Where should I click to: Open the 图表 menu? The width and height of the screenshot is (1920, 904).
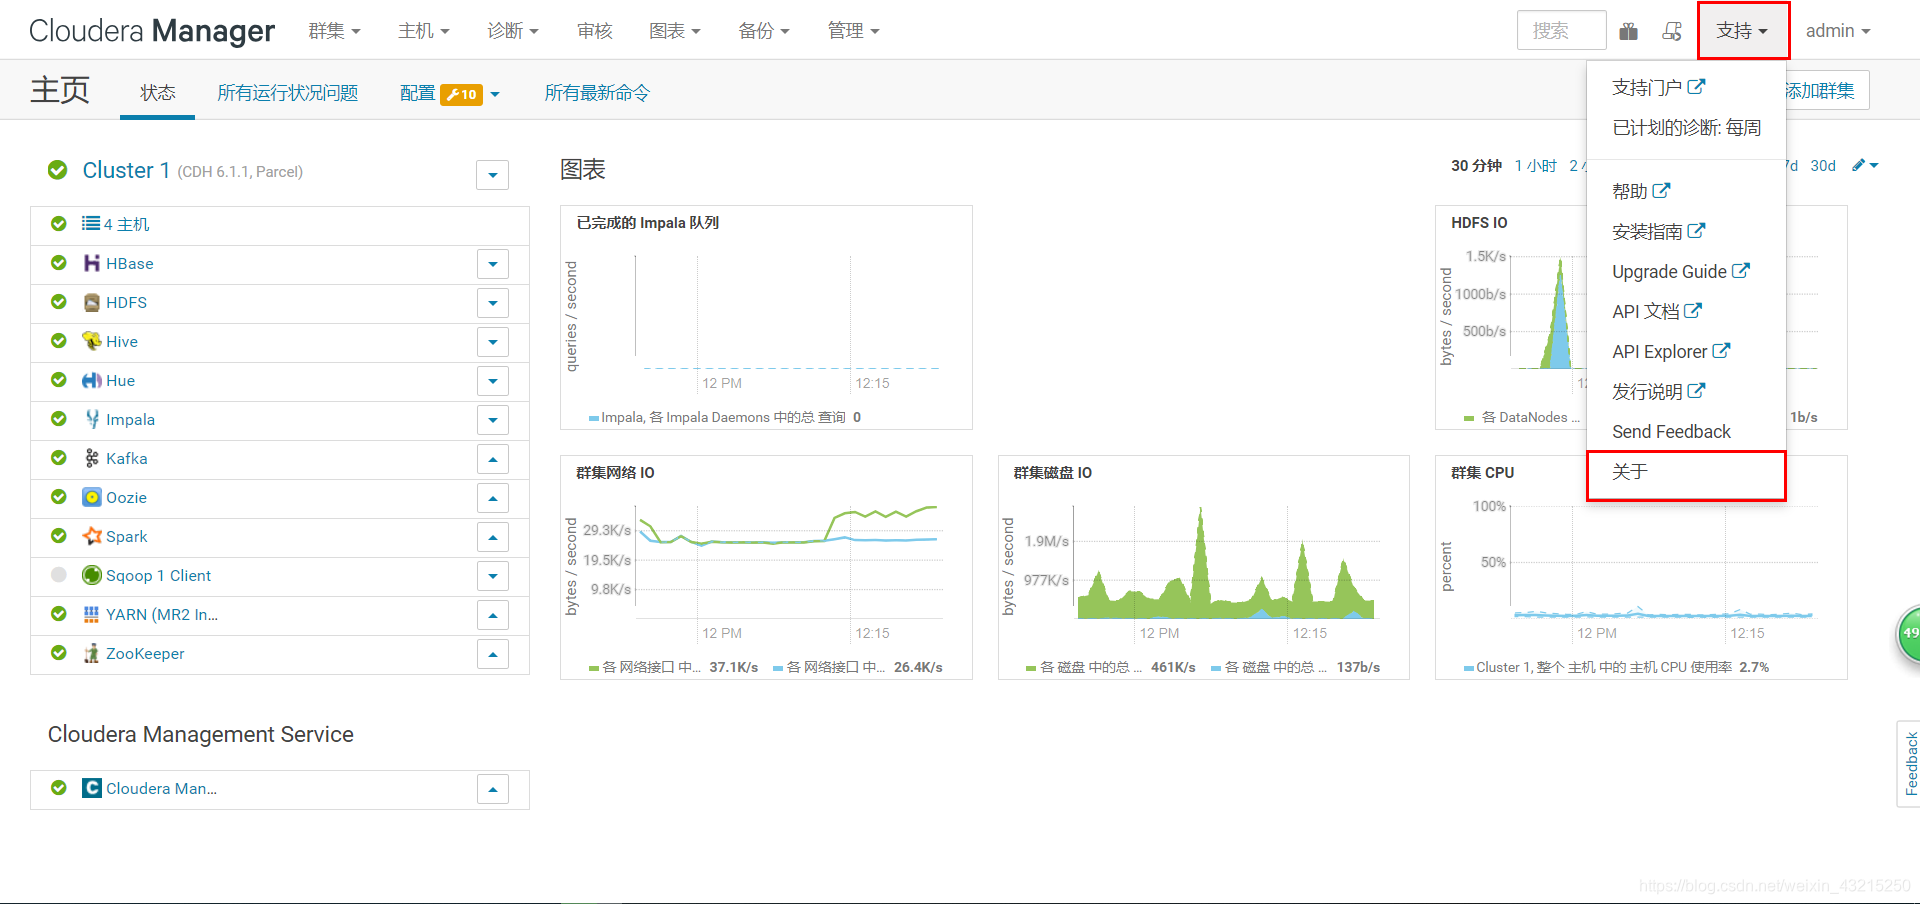(x=675, y=31)
